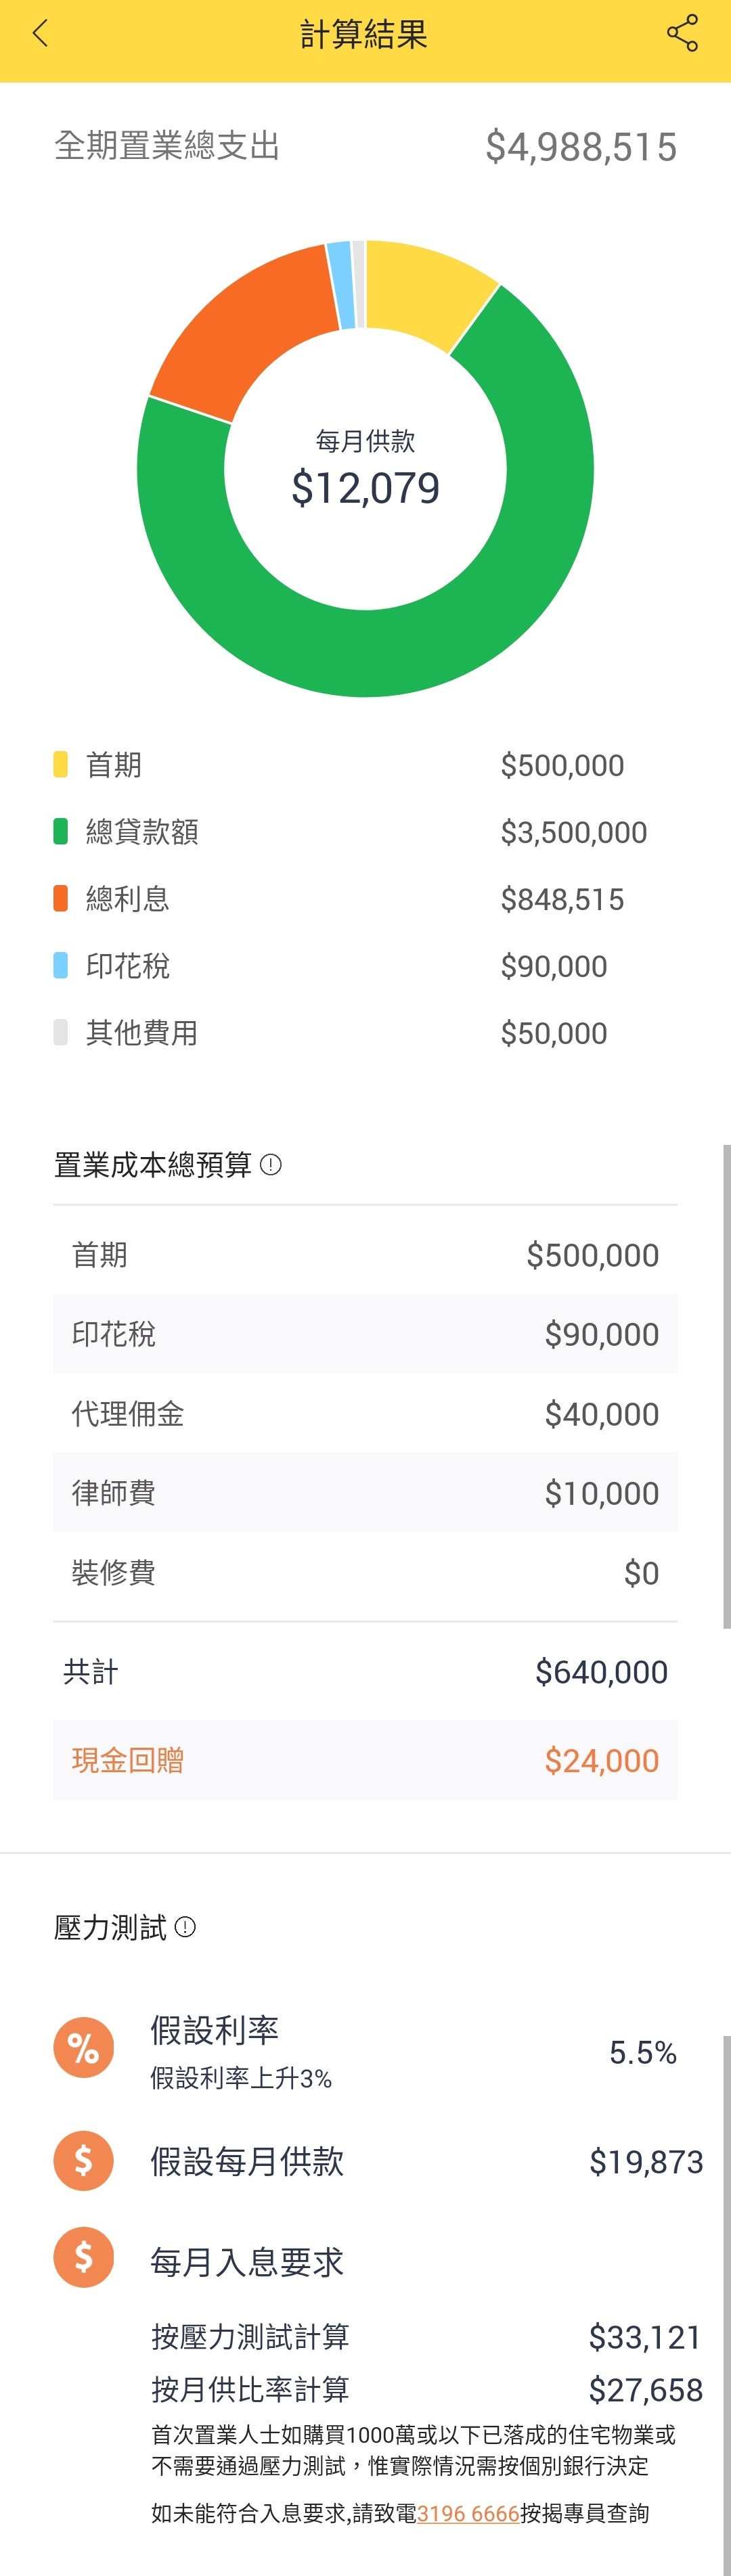
Task: Tap the 代理佣金 $40,000 row
Action: click(x=365, y=1413)
